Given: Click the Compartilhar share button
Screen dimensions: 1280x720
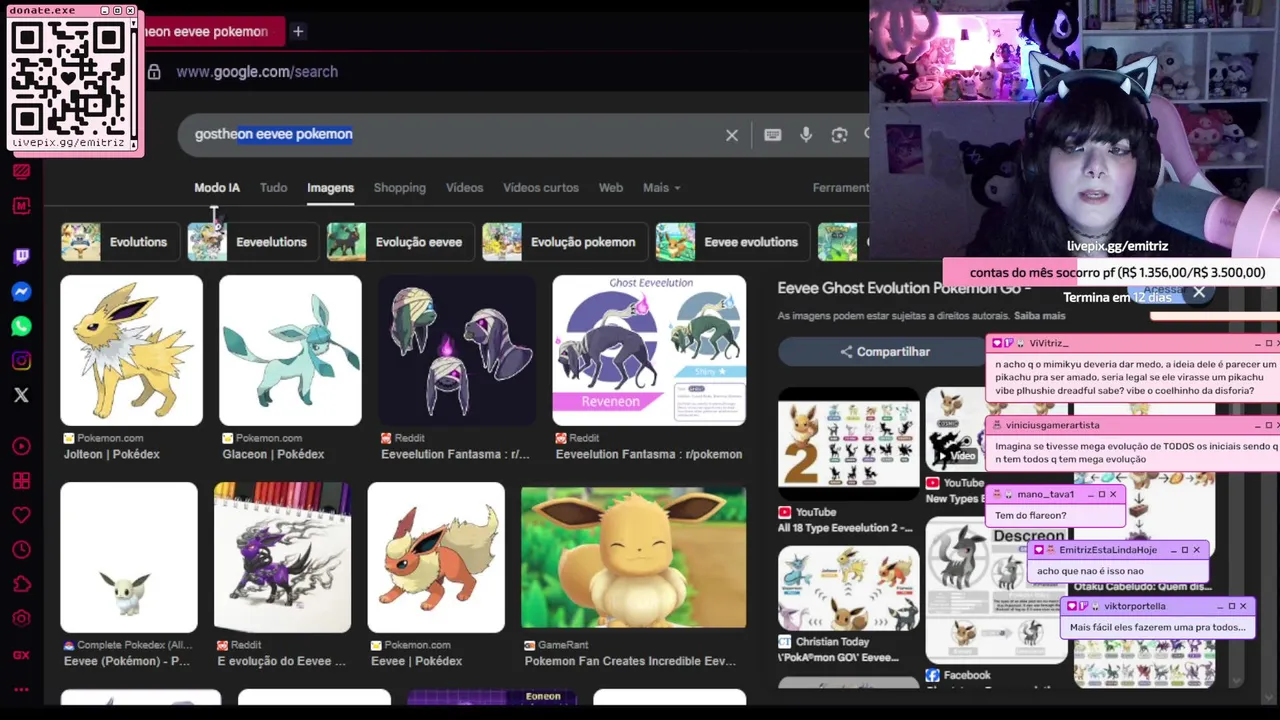Looking at the screenshot, I should pos(884,352).
